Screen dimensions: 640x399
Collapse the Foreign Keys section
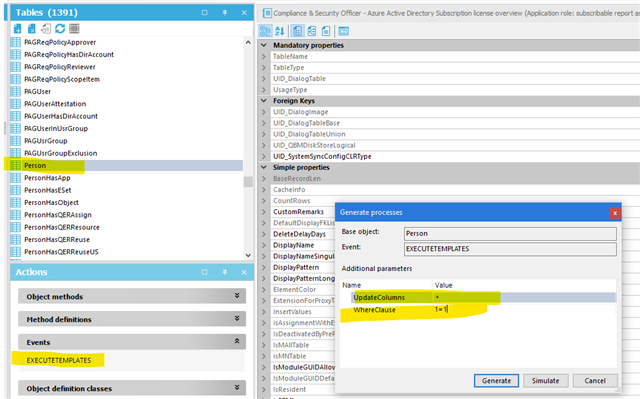pyautogui.click(x=264, y=101)
